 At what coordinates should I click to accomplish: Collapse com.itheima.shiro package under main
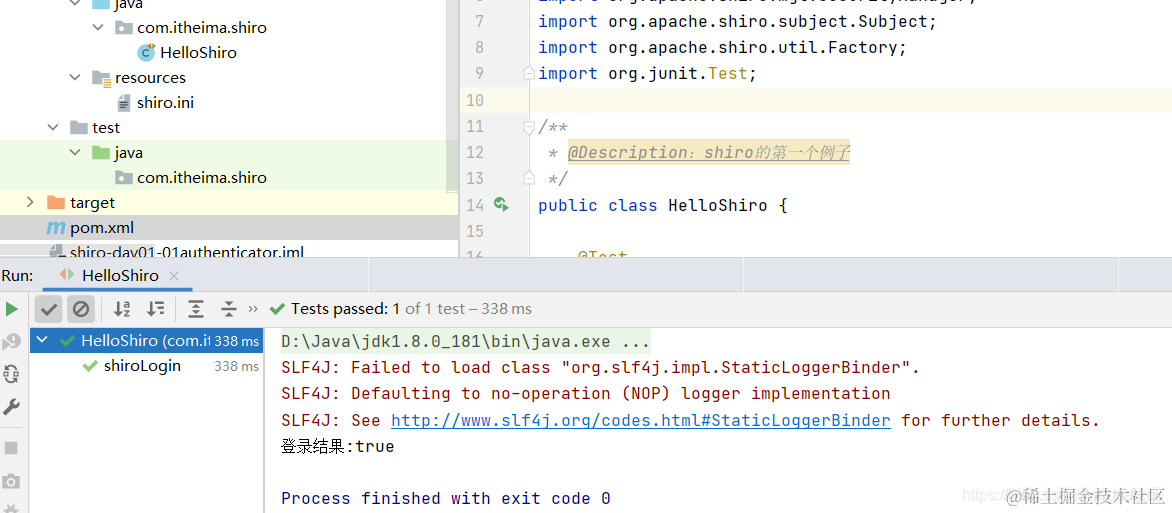(x=99, y=28)
